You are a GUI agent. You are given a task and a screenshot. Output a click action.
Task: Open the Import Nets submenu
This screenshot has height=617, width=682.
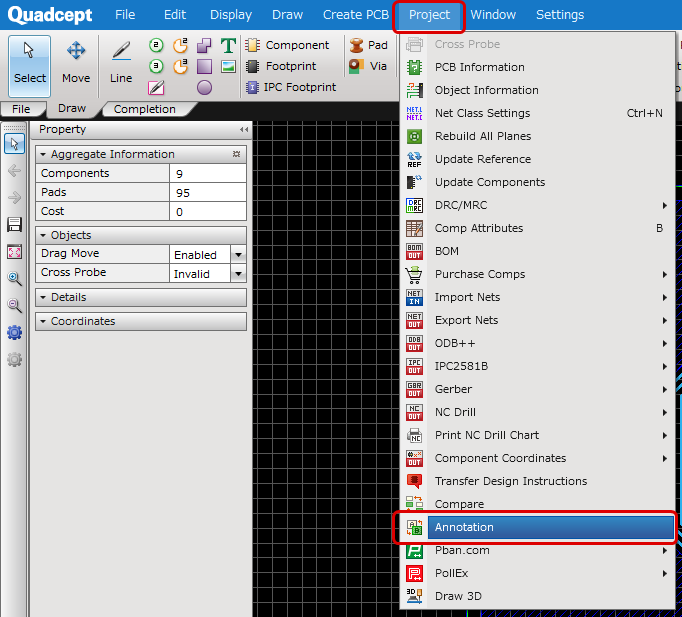pyautogui.click(x=537, y=297)
